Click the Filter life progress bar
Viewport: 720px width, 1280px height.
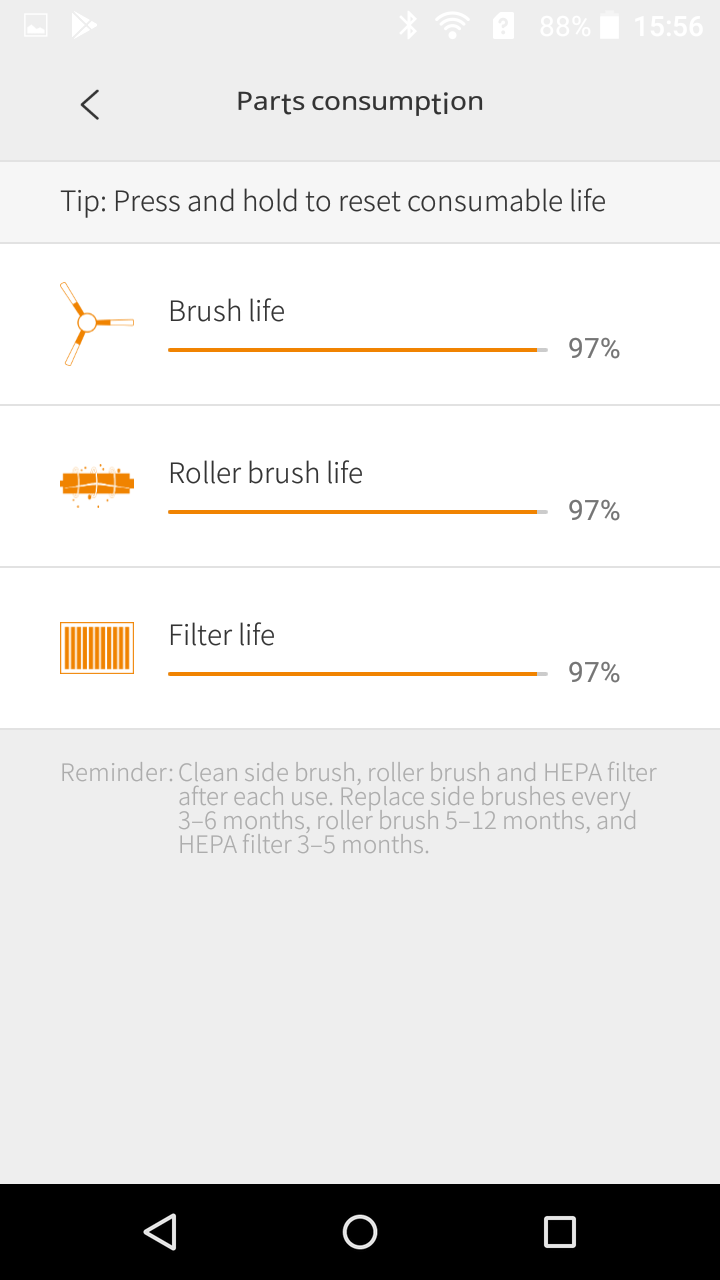point(357,674)
